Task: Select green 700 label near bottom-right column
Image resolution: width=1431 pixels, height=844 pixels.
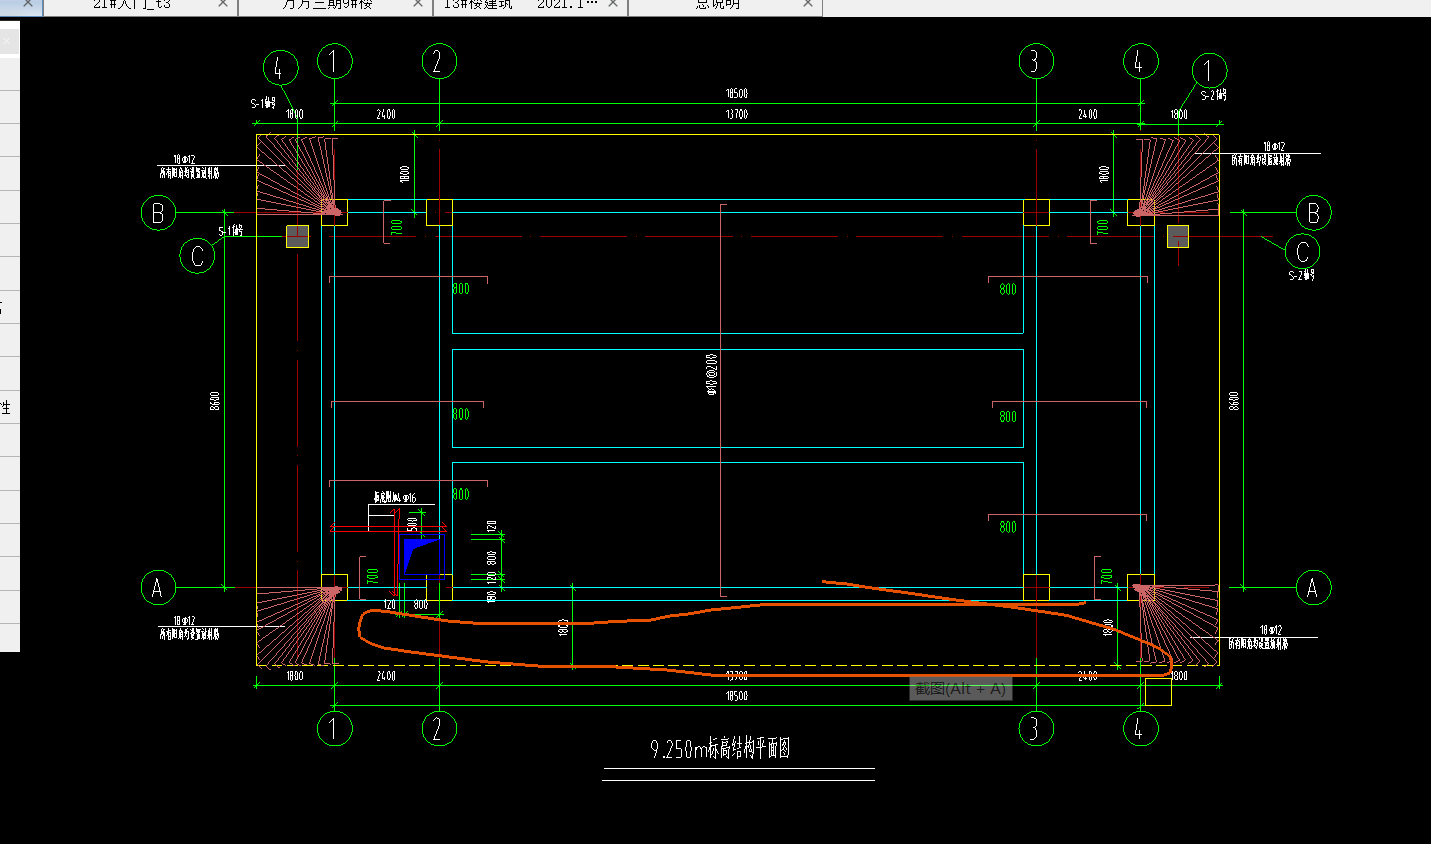Action: 1106,577
